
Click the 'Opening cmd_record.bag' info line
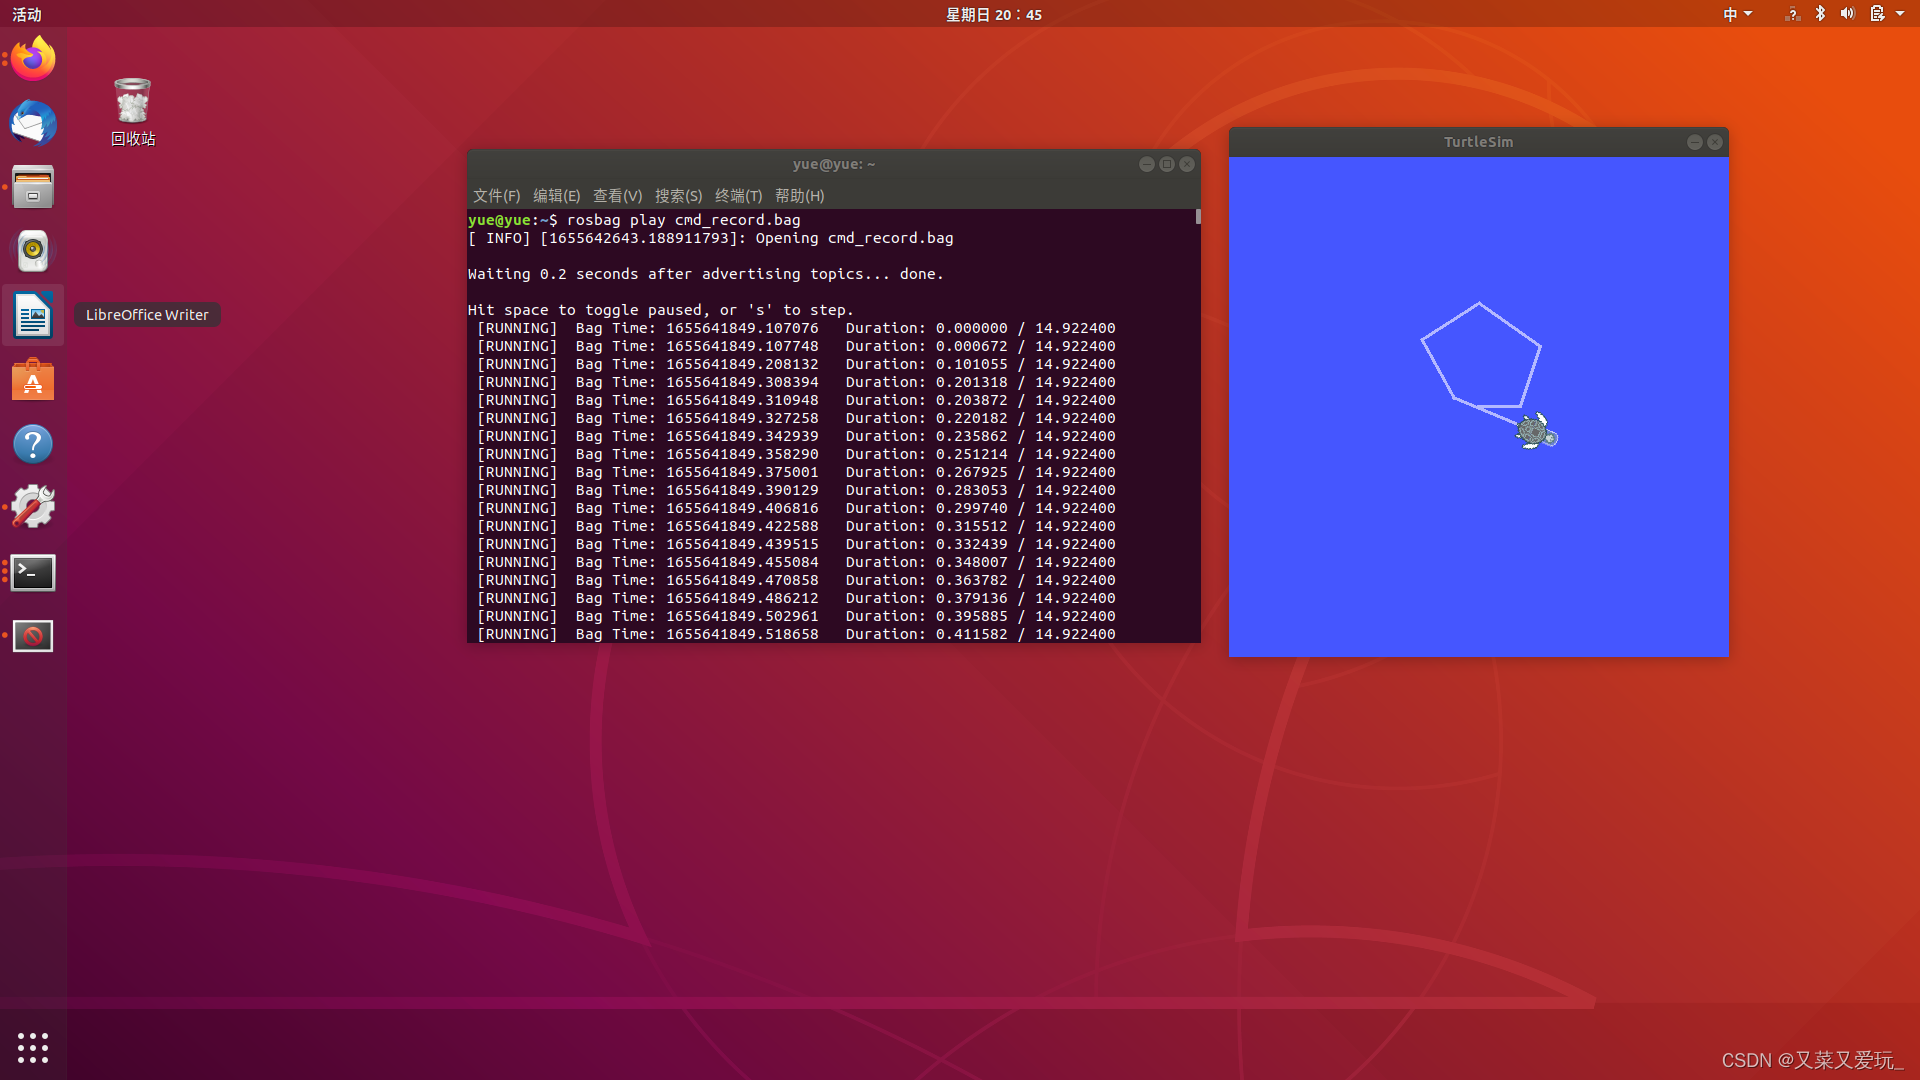pyautogui.click(x=710, y=238)
